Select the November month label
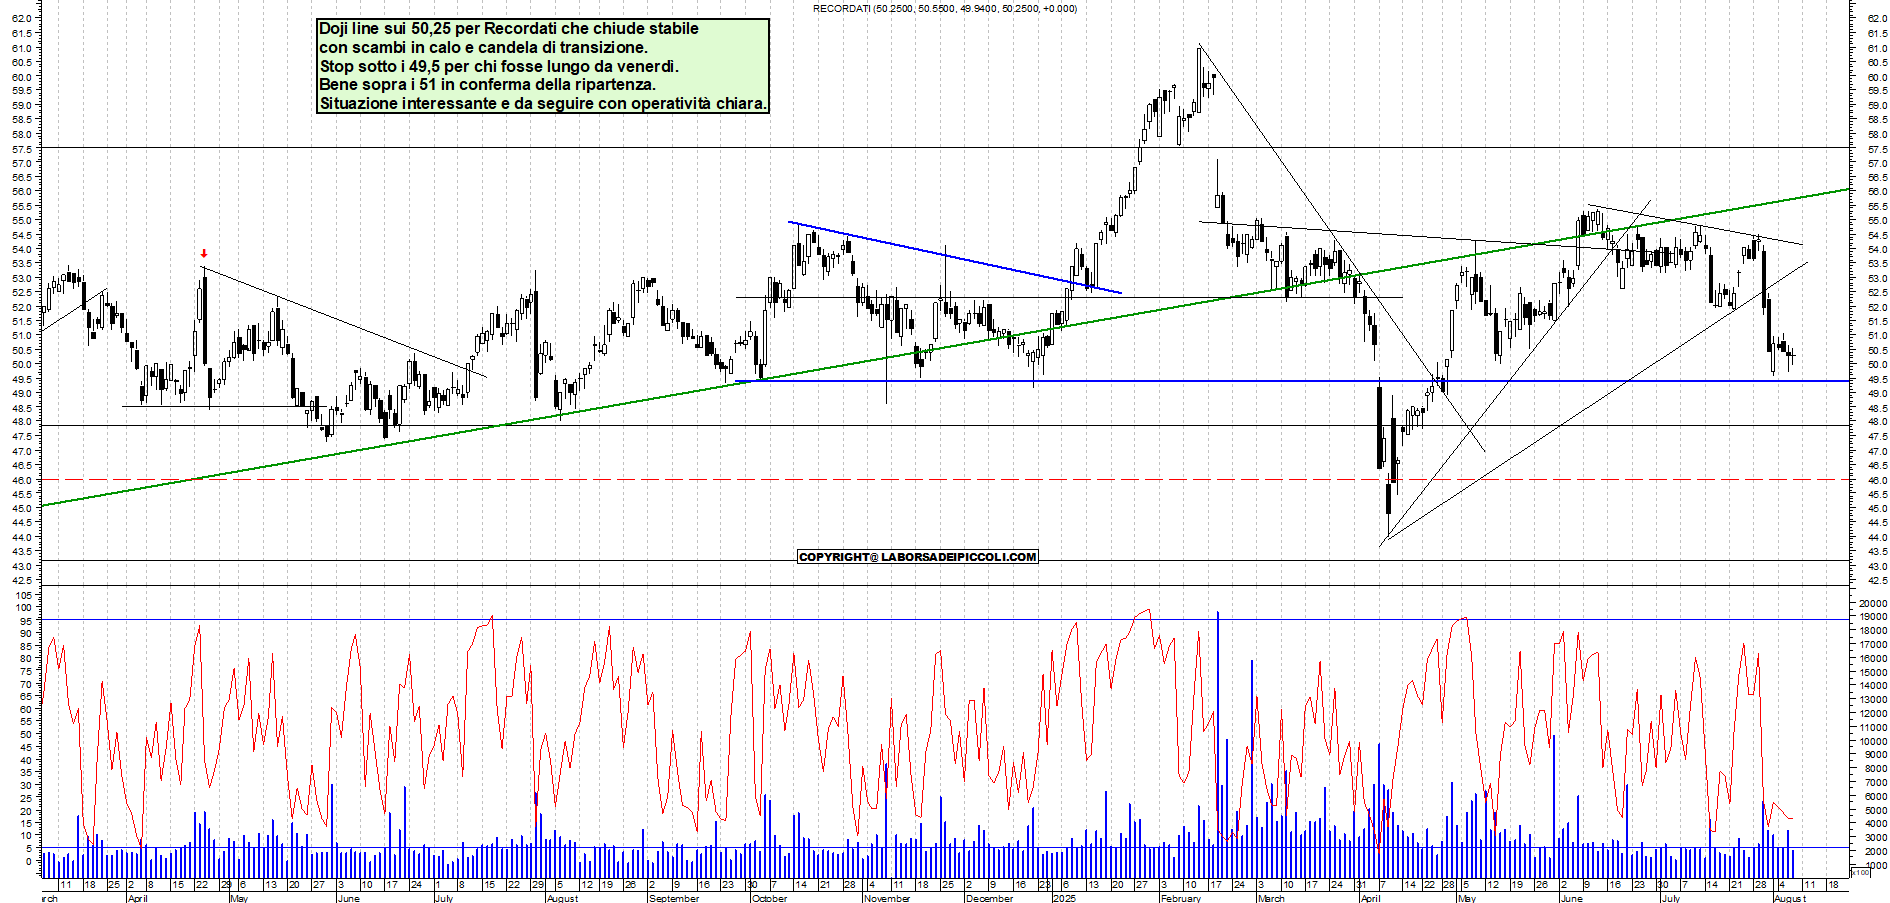Image resolution: width=1890 pixels, height=903 pixels. coord(887,898)
